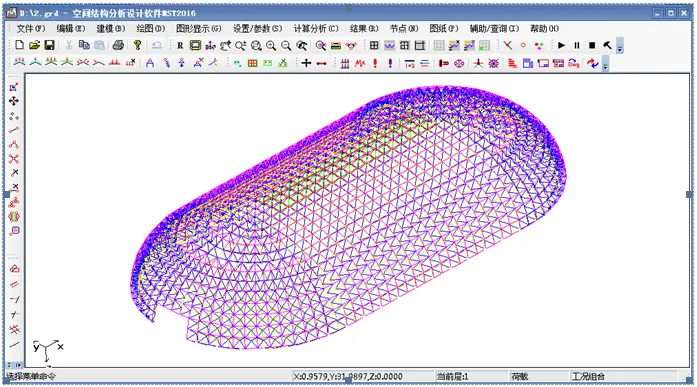The width and height of the screenshot is (697, 387).
Task: Stop with the black square stop button
Action: click(x=592, y=45)
